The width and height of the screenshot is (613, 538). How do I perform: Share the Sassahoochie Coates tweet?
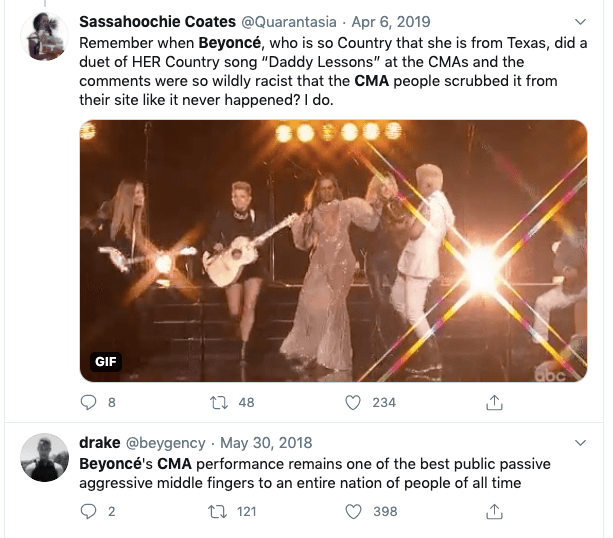(493, 402)
